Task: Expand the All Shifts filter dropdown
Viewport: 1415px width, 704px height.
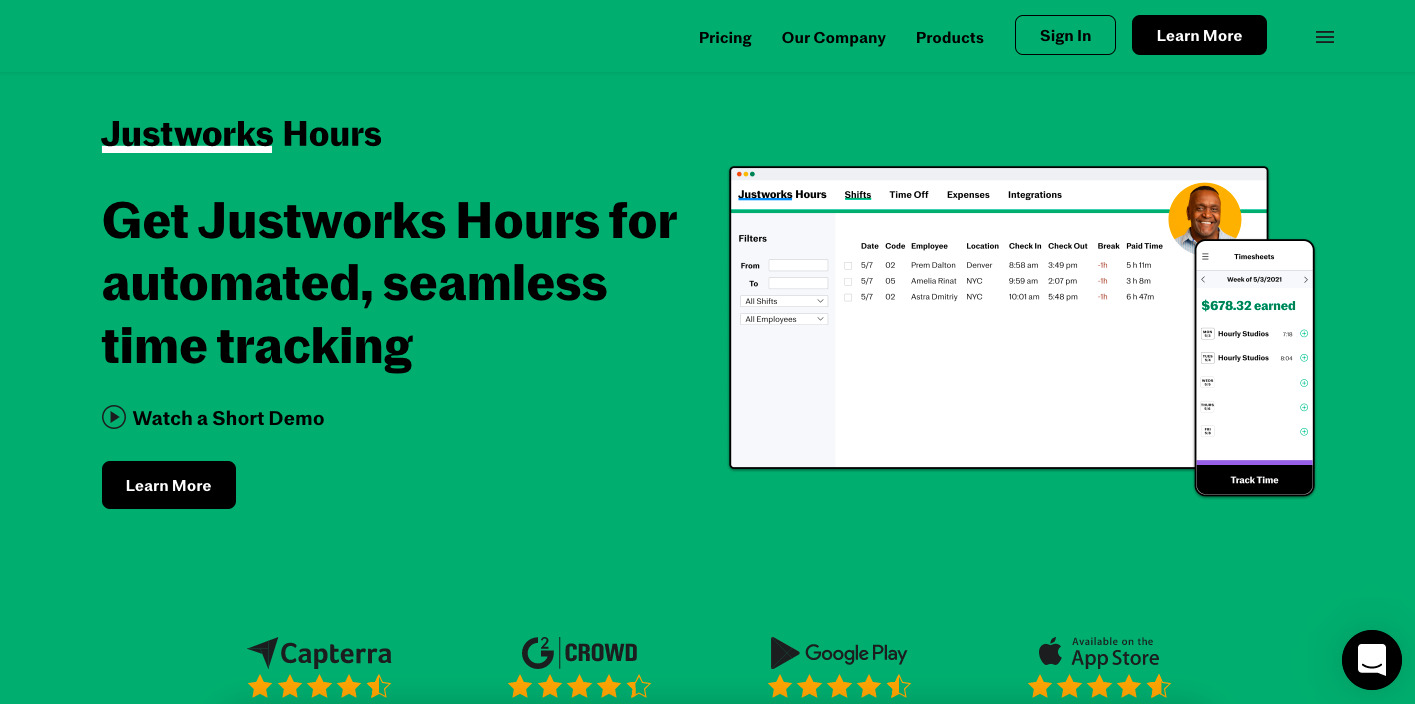Action: pos(784,301)
